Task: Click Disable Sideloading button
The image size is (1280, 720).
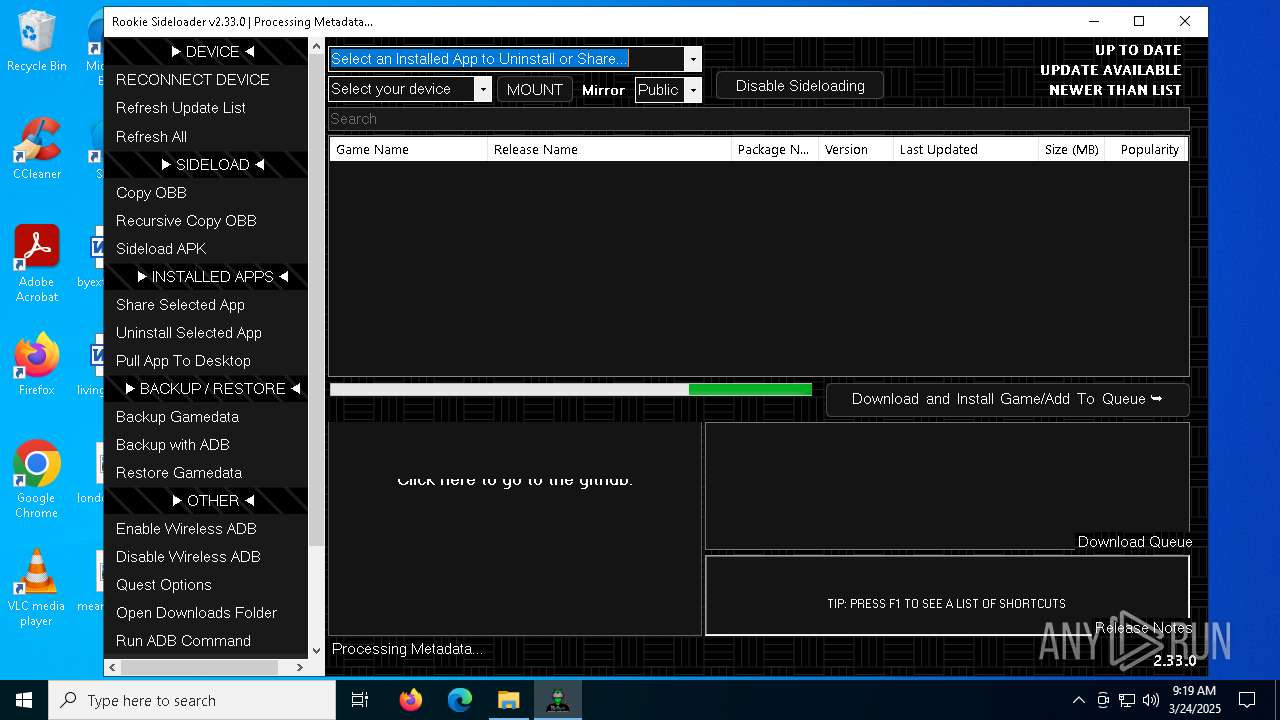Action: [x=800, y=86]
